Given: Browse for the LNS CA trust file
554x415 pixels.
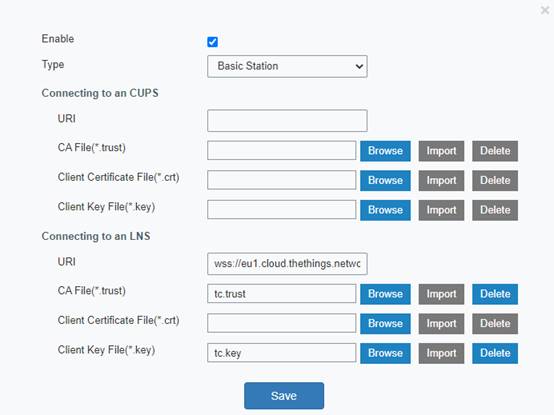Looking at the screenshot, I should coord(385,294).
